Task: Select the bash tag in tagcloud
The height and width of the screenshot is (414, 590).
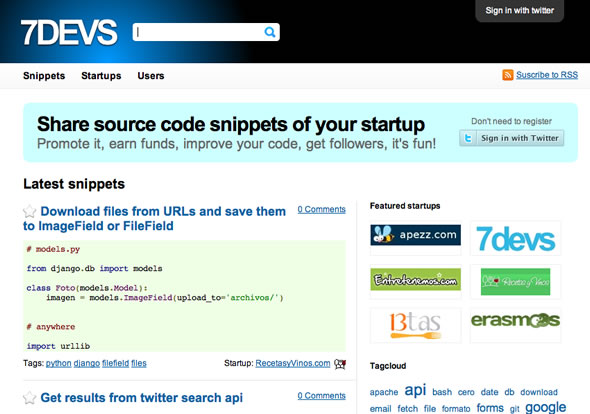Action: click(x=442, y=392)
